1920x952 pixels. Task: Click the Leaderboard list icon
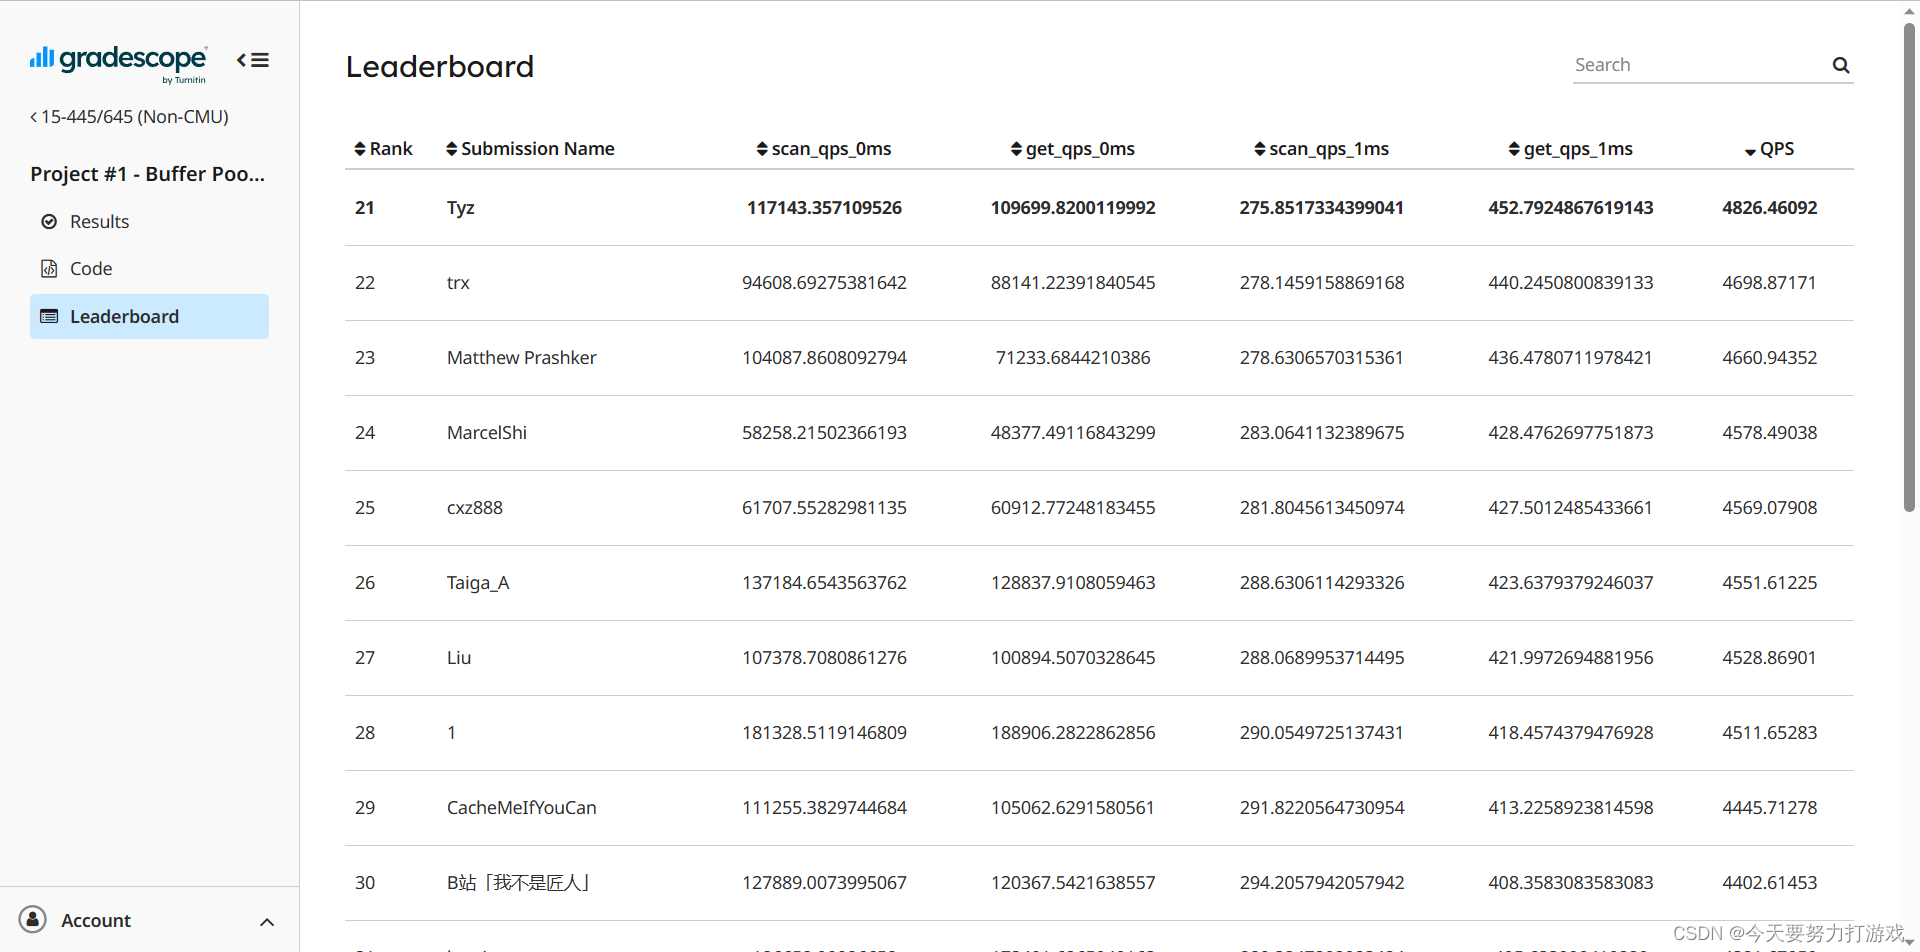click(49, 317)
